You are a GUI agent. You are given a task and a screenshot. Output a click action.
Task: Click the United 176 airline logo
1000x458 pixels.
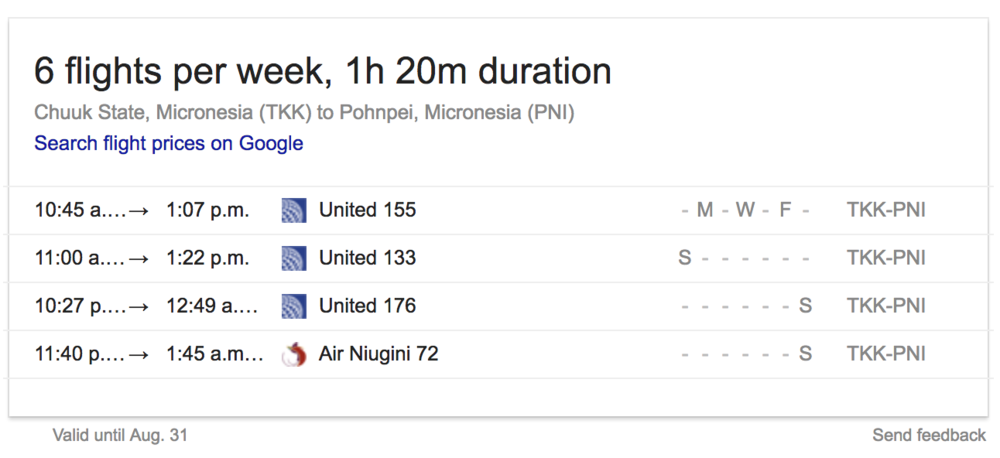point(293,306)
